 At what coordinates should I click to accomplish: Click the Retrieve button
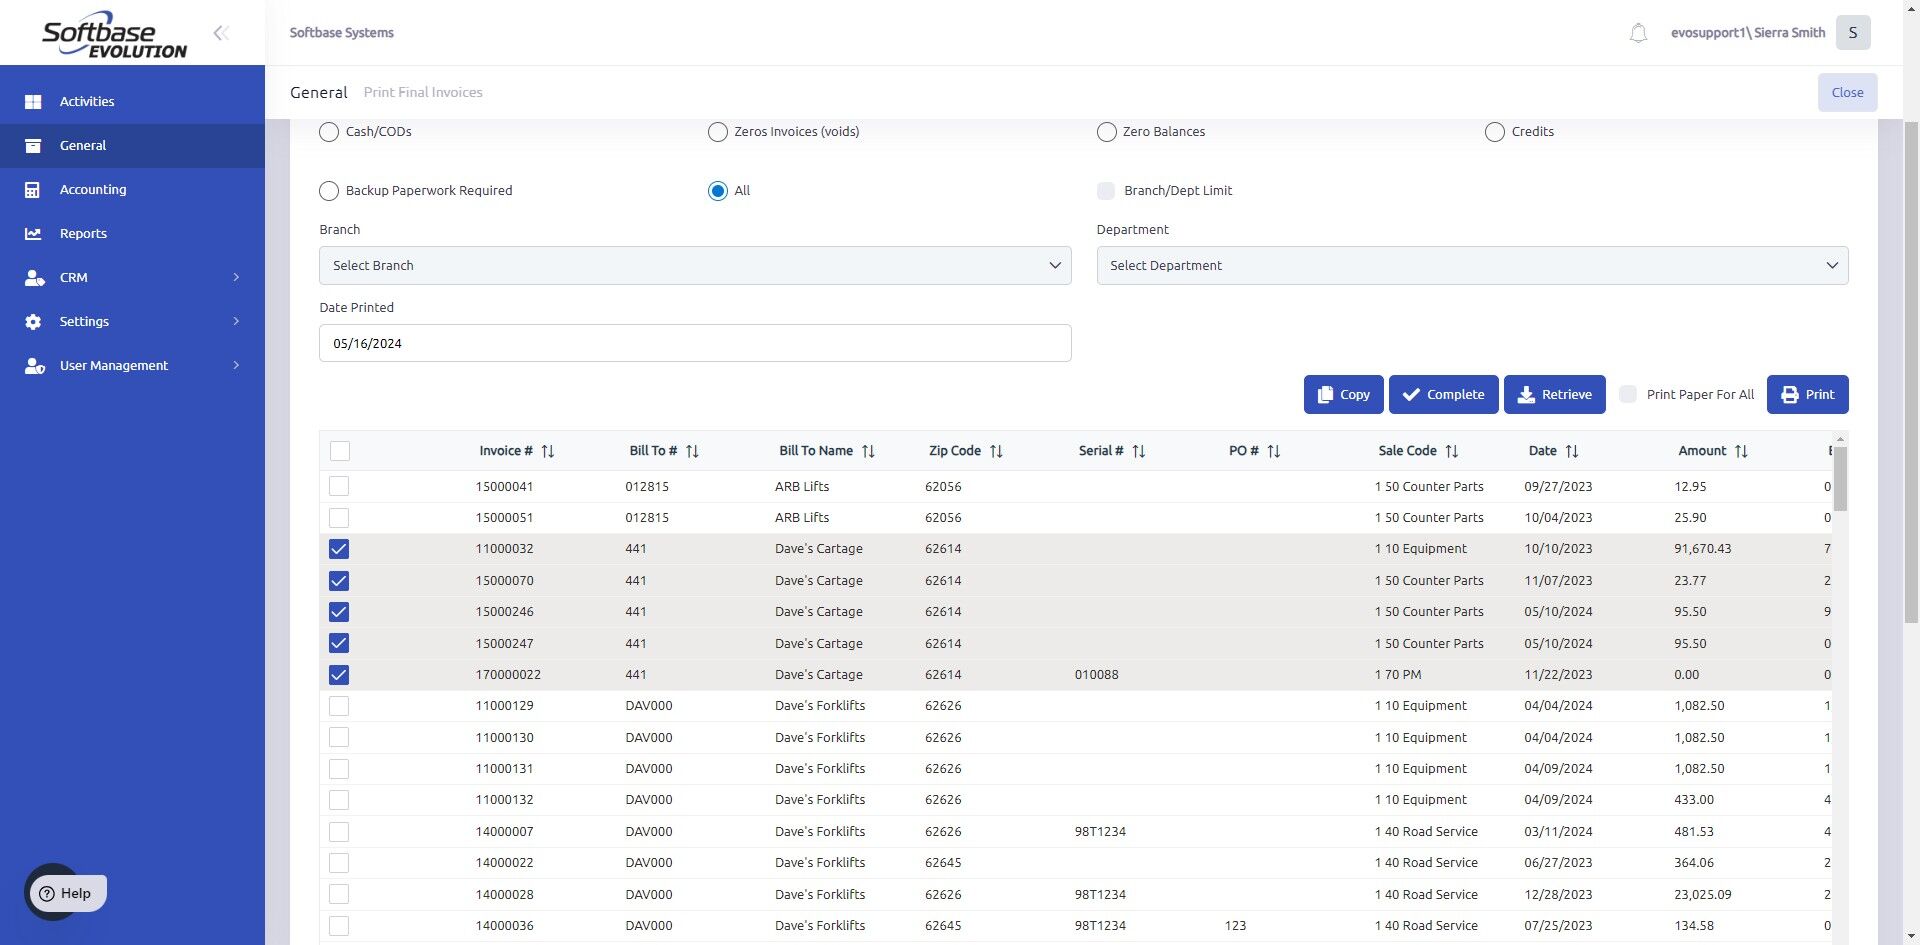point(1554,394)
